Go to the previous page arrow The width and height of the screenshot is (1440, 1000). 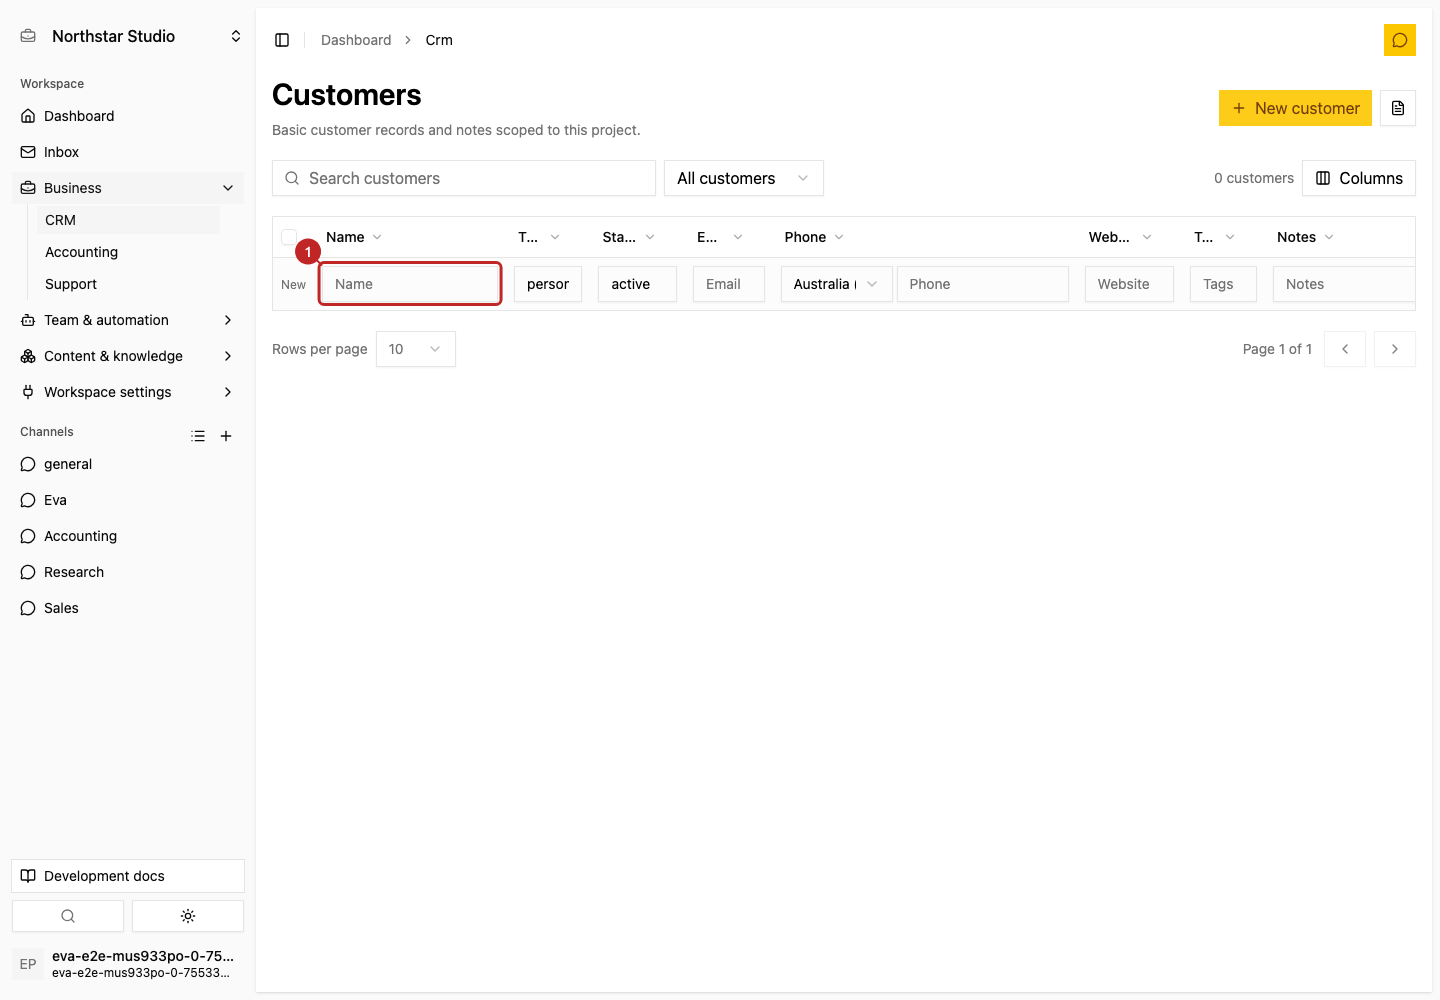(1345, 349)
